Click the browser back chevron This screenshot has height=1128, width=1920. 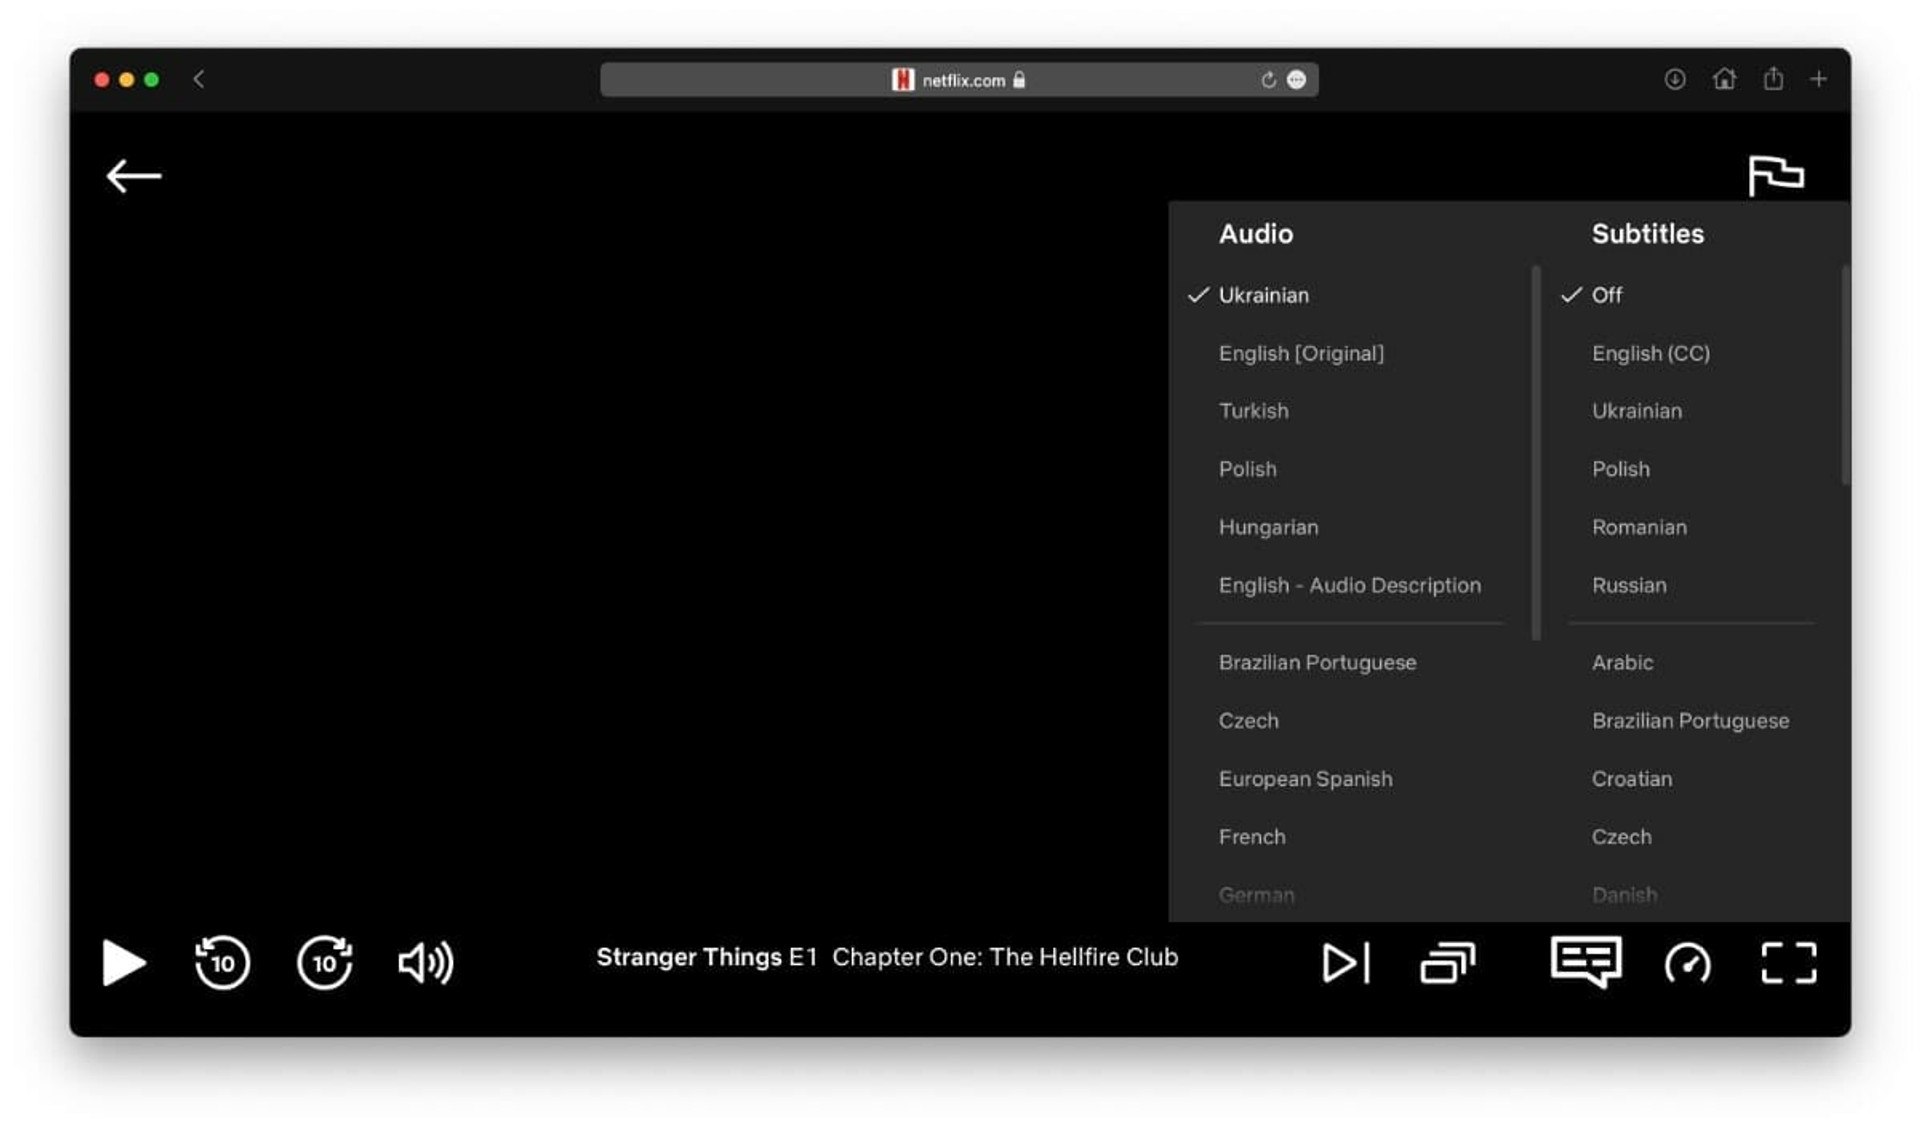click(x=199, y=79)
